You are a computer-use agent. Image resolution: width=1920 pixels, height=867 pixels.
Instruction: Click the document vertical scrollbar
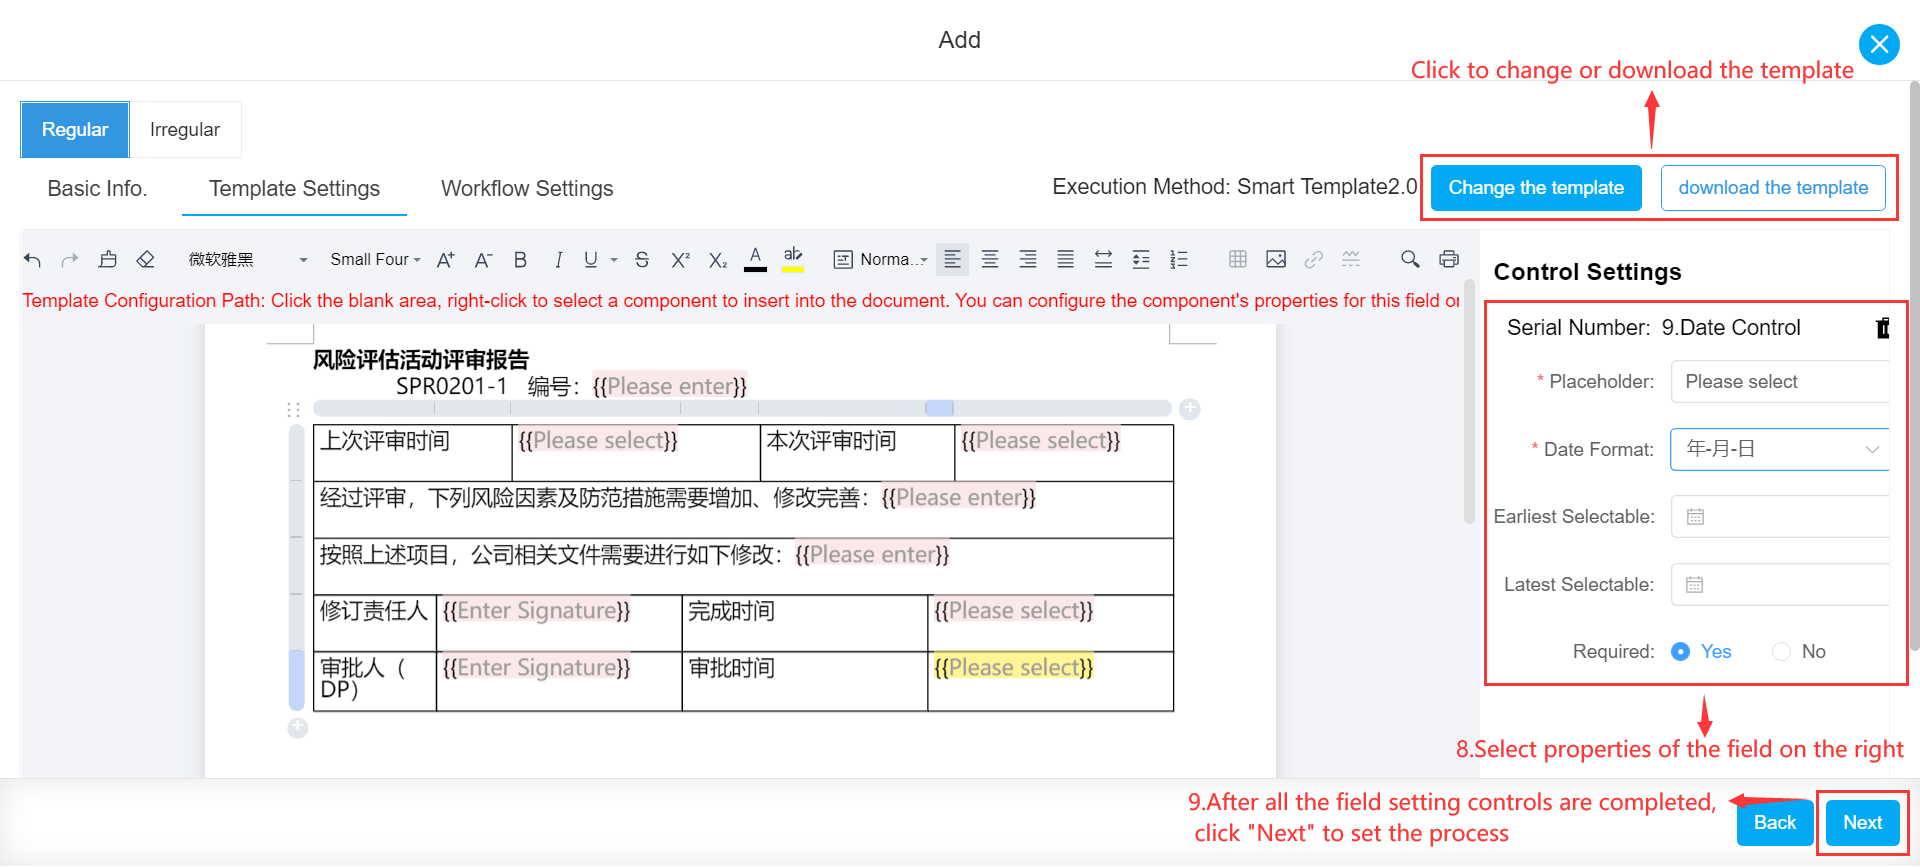click(x=1468, y=400)
